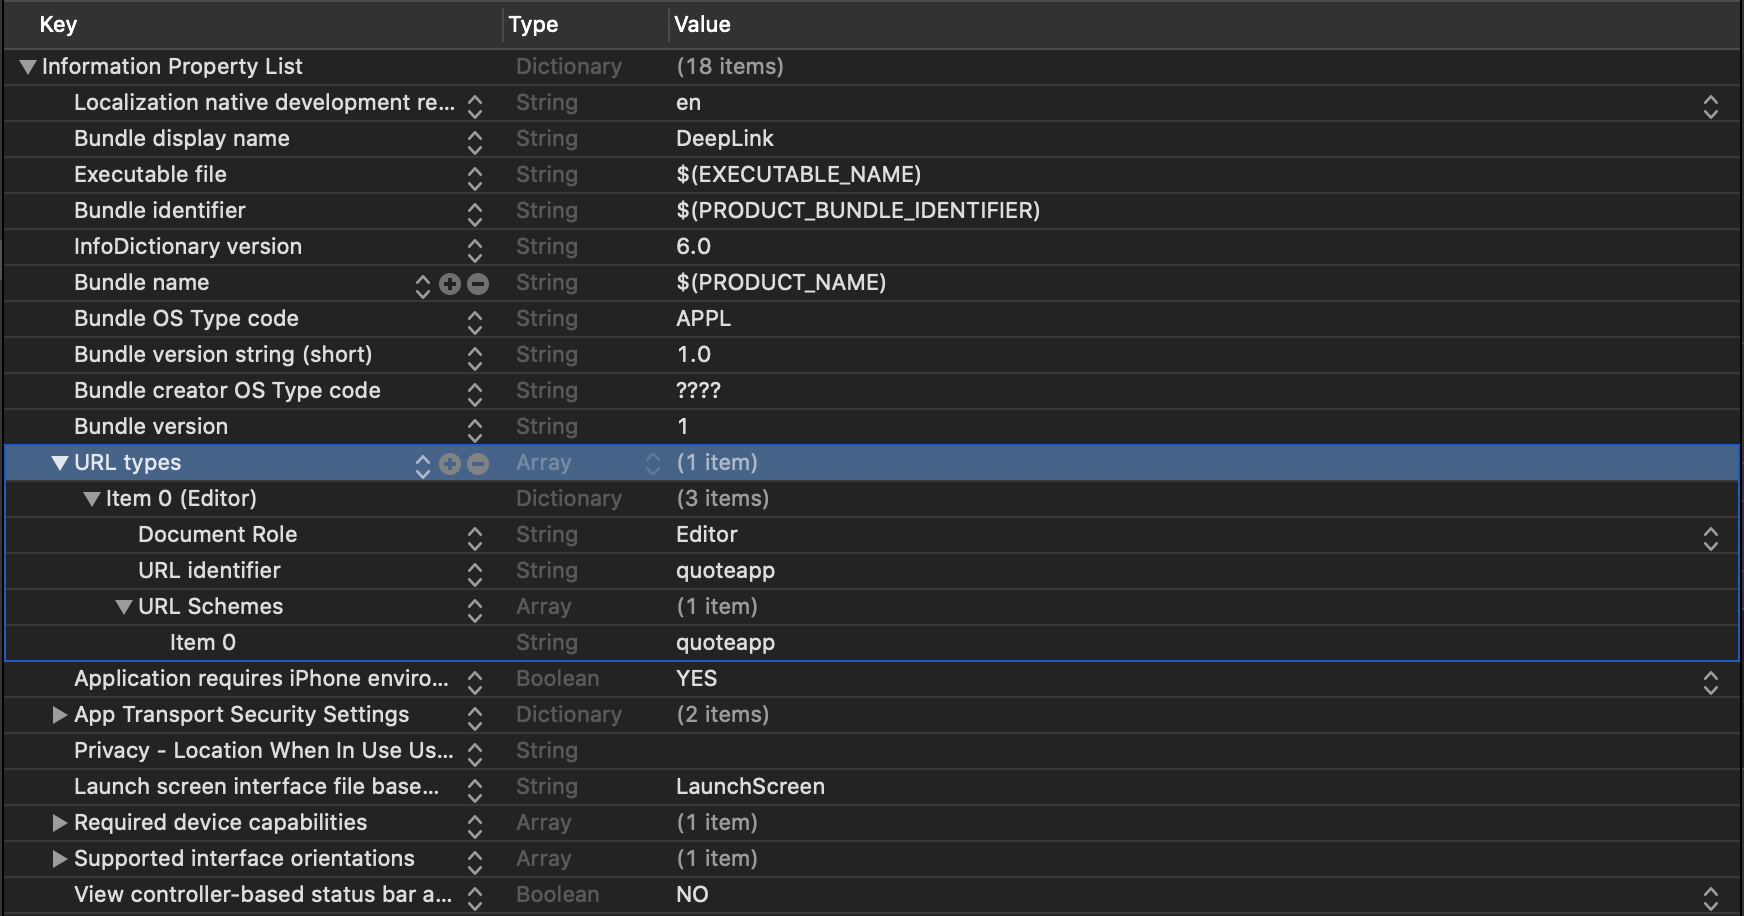Collapse the URL Schemes array
Viewport: 1744px width, 916px height.
pyautogui.click(x=124, y=607)
